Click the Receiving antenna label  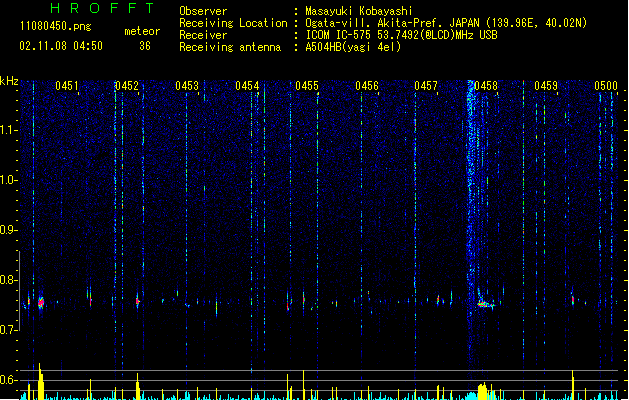pos(230,47)
